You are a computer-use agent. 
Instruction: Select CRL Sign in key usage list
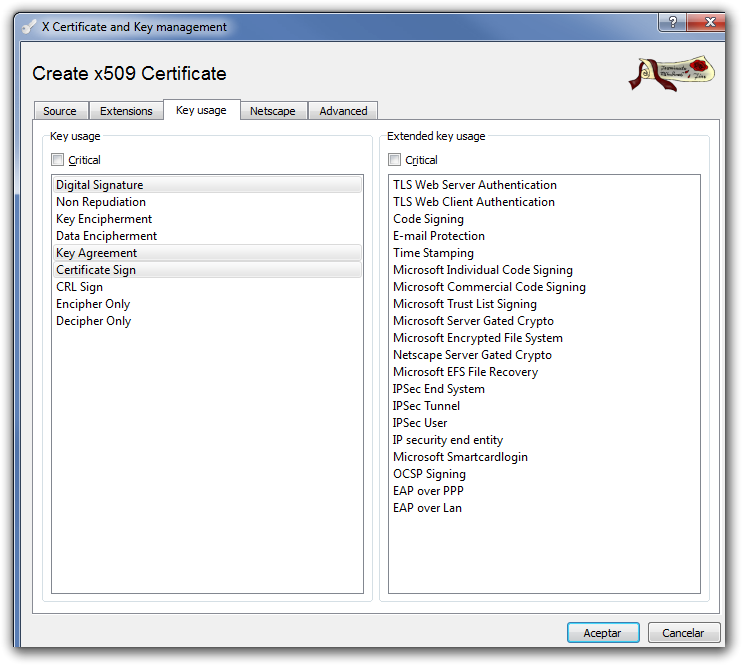79,287
